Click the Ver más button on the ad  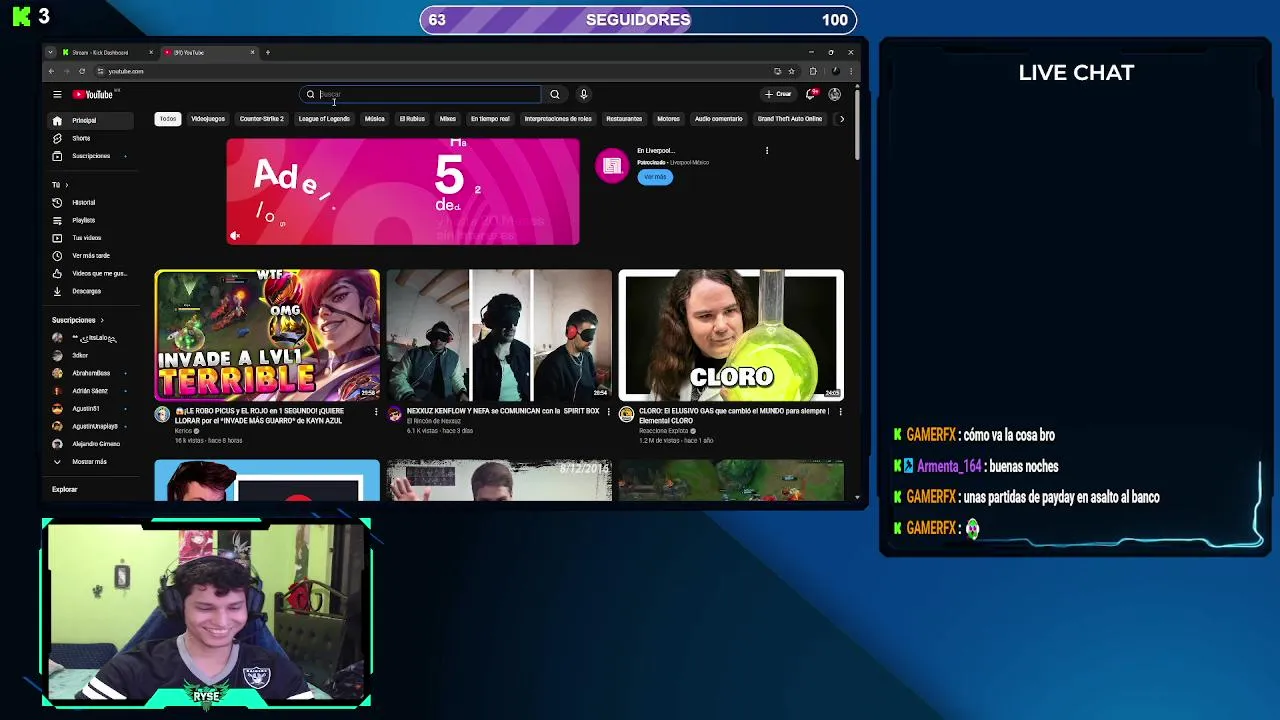point(655,177)
